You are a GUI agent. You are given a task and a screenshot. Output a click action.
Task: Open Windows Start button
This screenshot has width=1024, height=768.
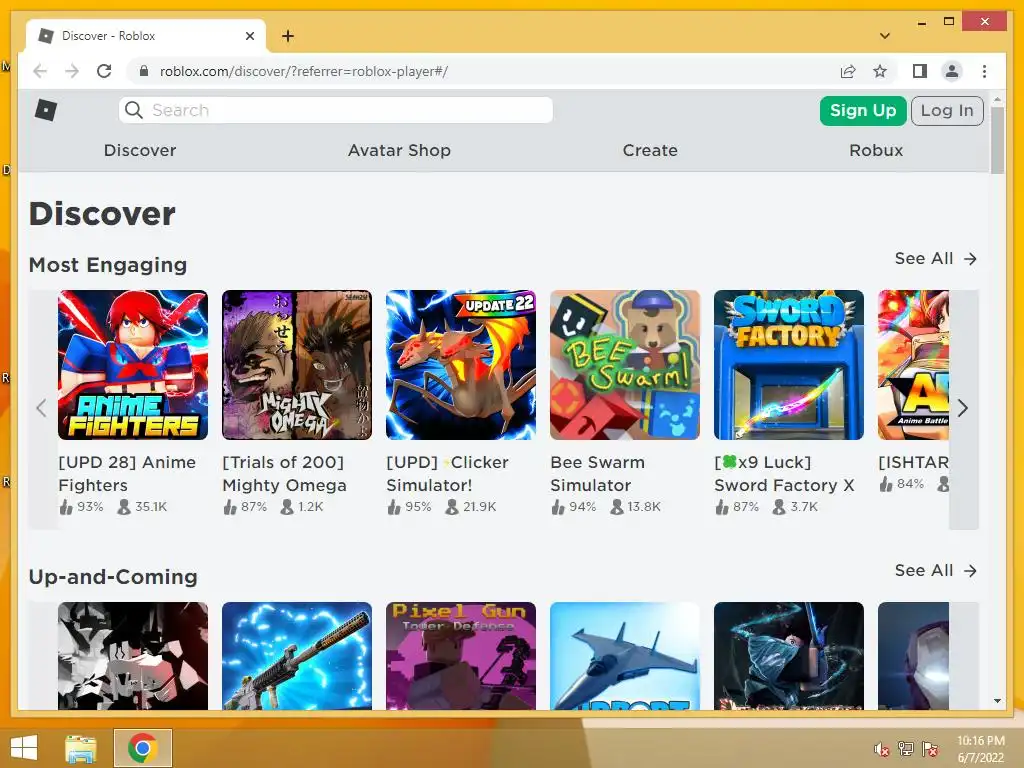pos(24,748)
